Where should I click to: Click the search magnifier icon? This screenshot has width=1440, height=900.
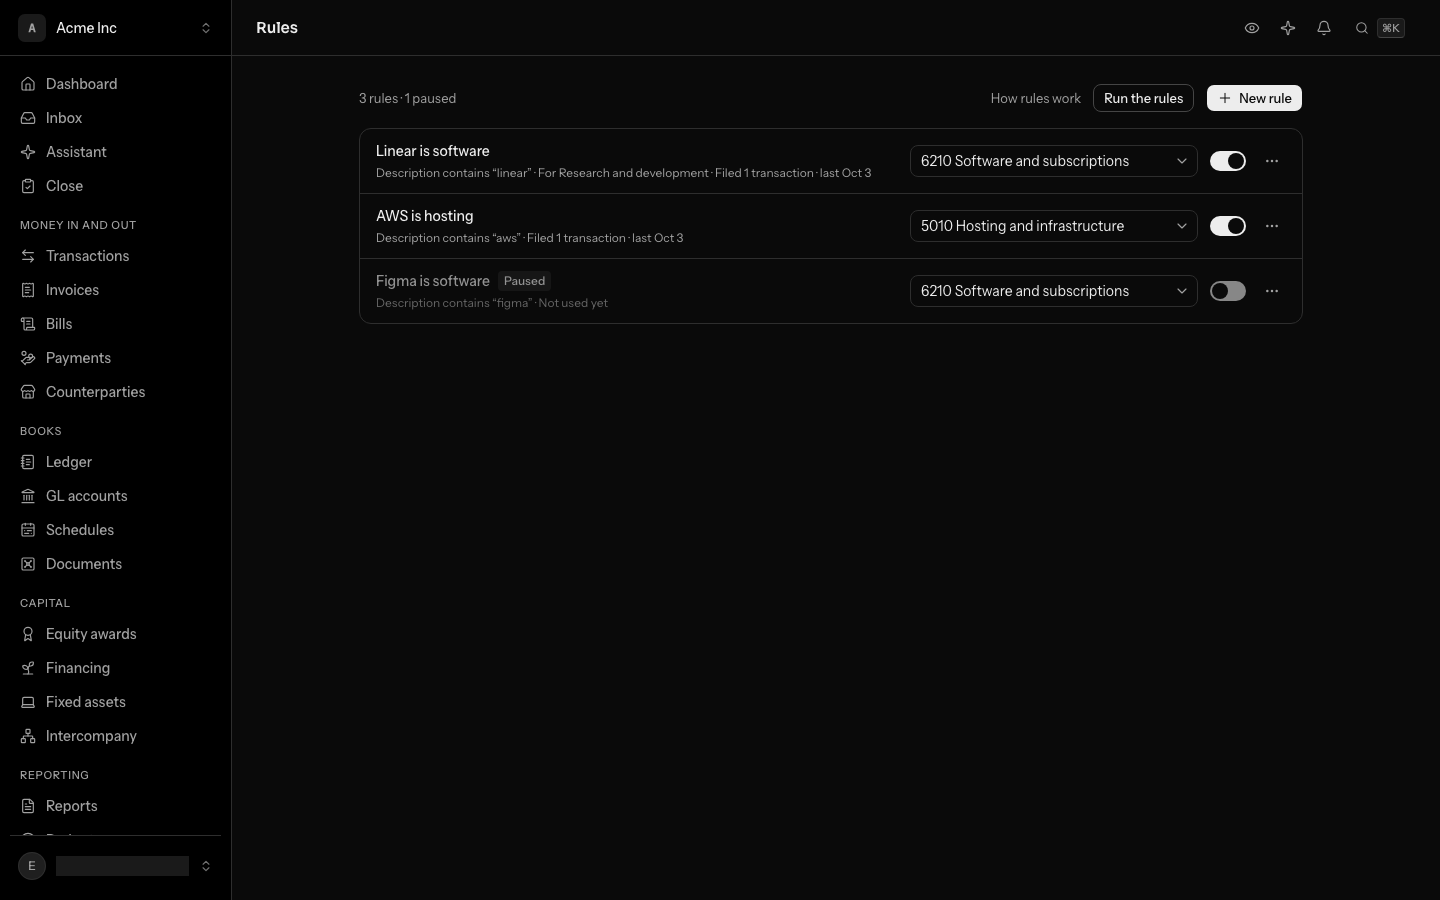coord(1362,28)
